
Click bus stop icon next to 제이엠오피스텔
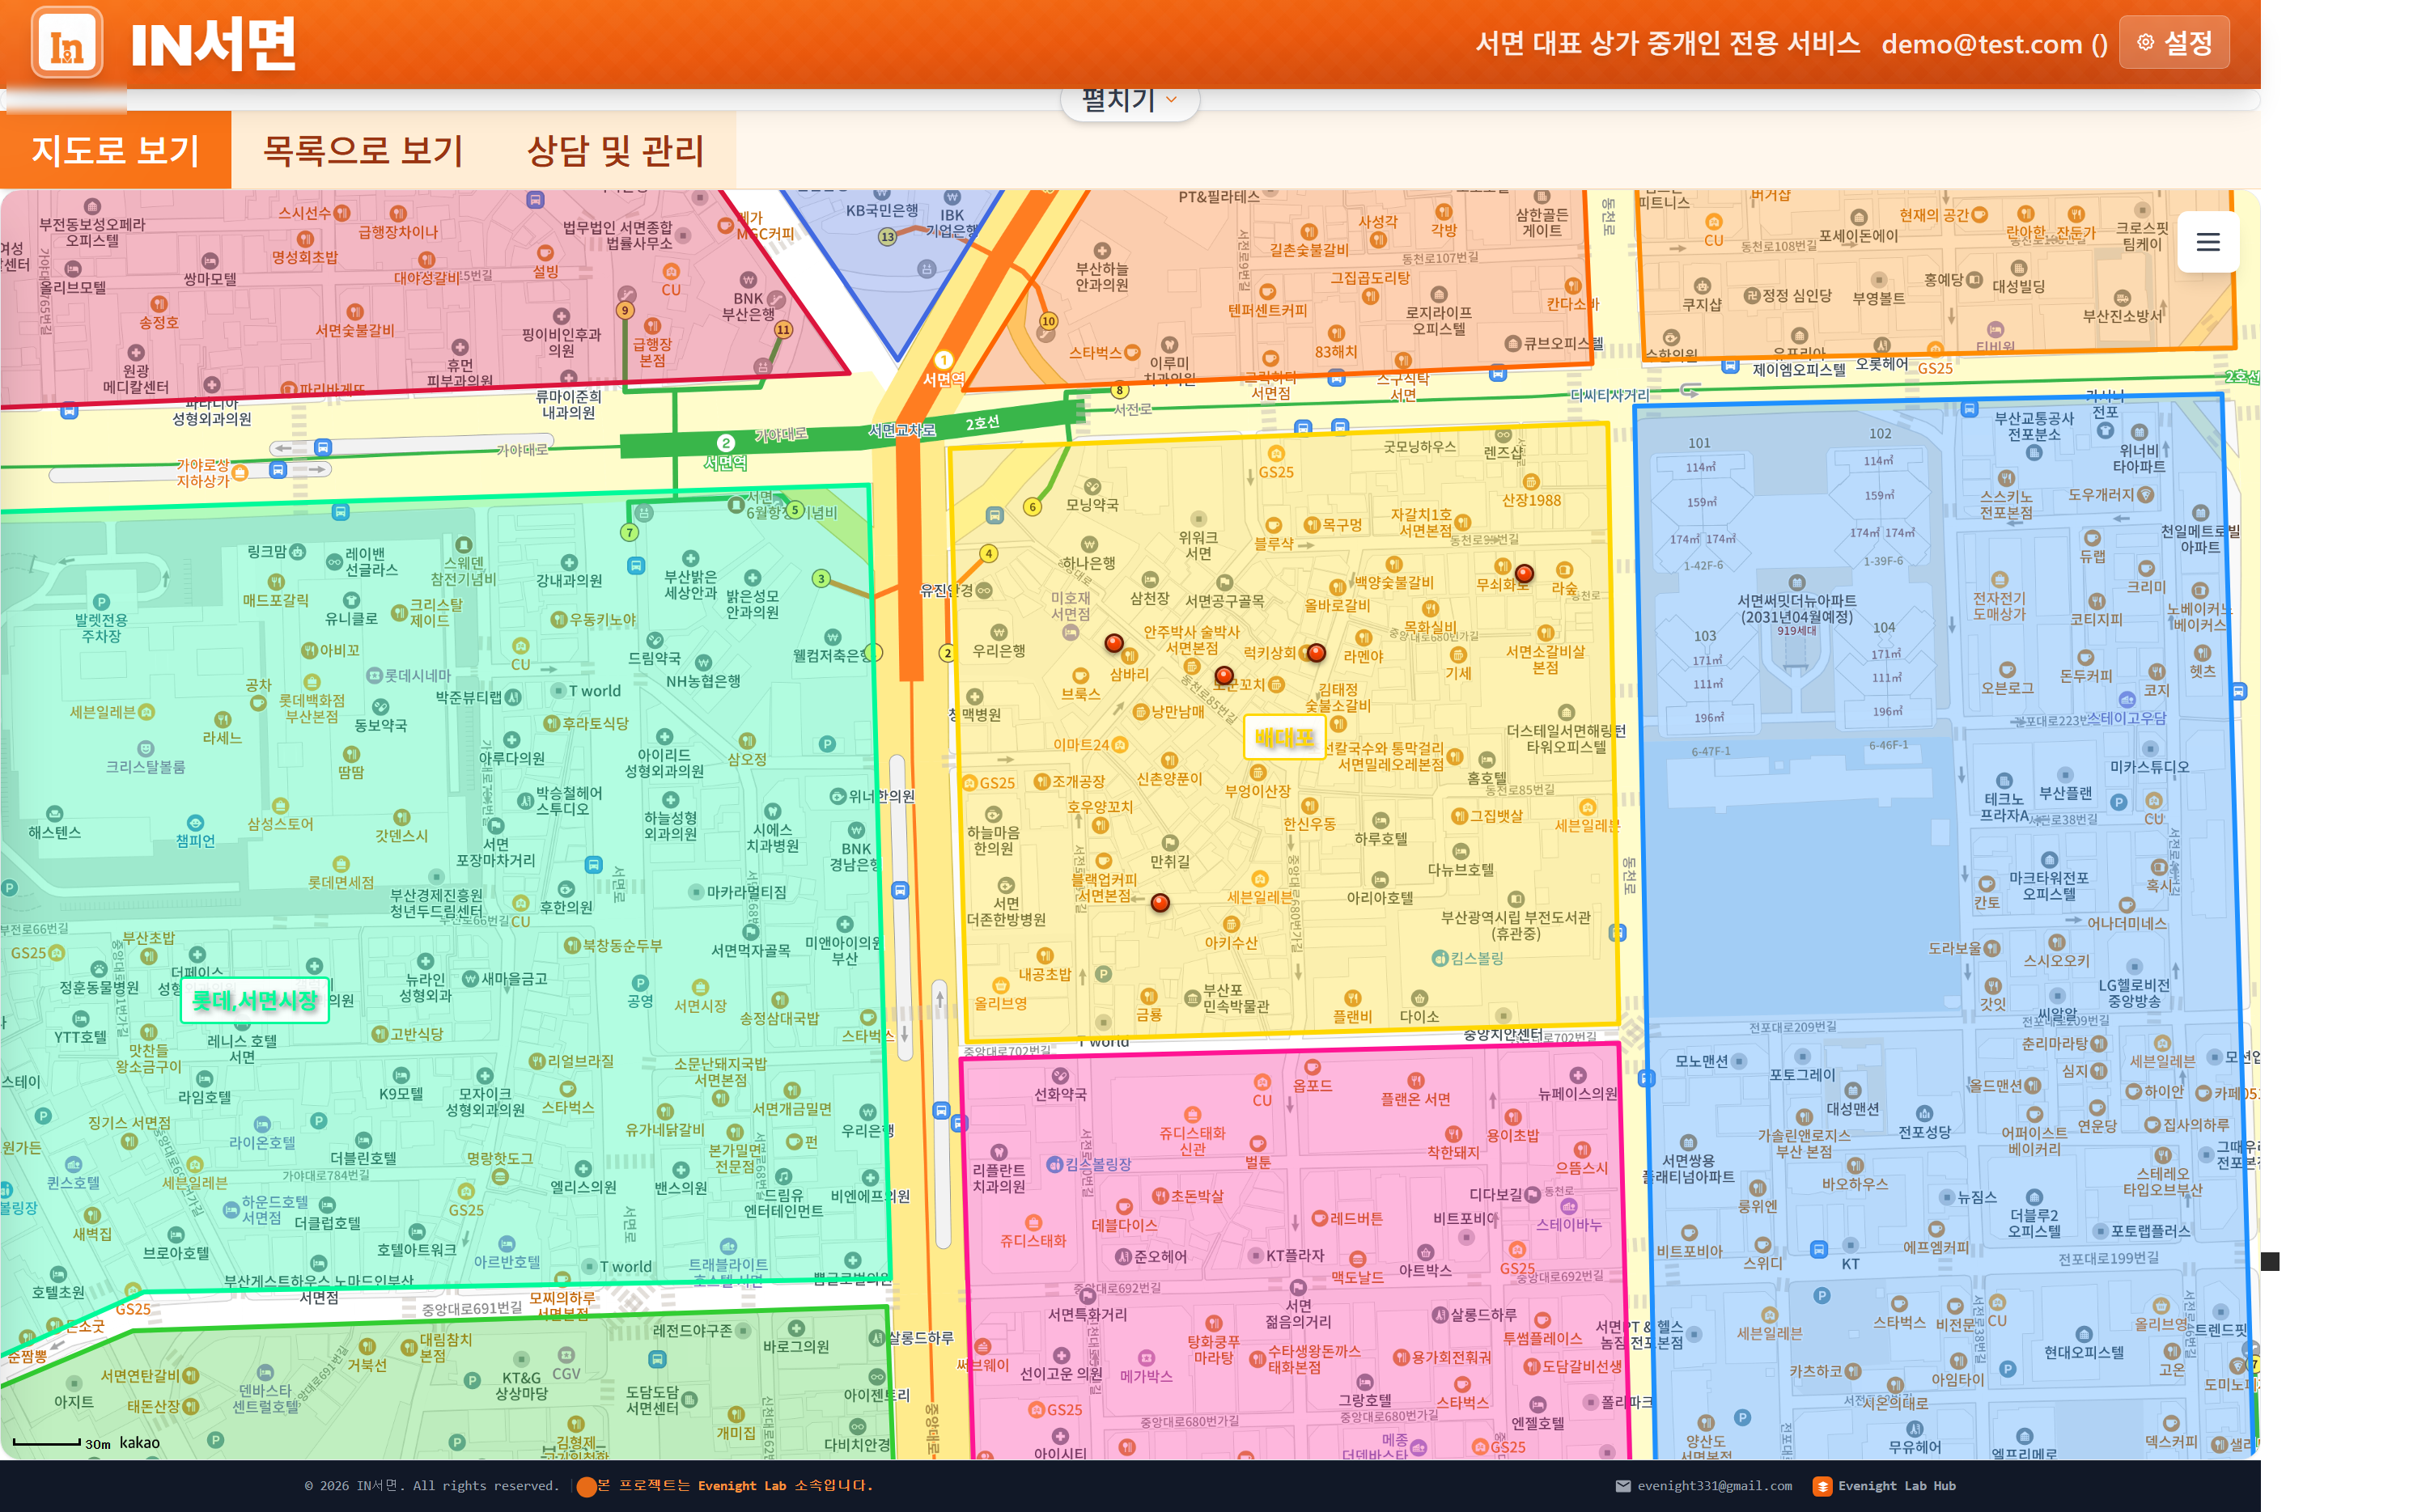pyautogui.click(x=1730, y=366)
